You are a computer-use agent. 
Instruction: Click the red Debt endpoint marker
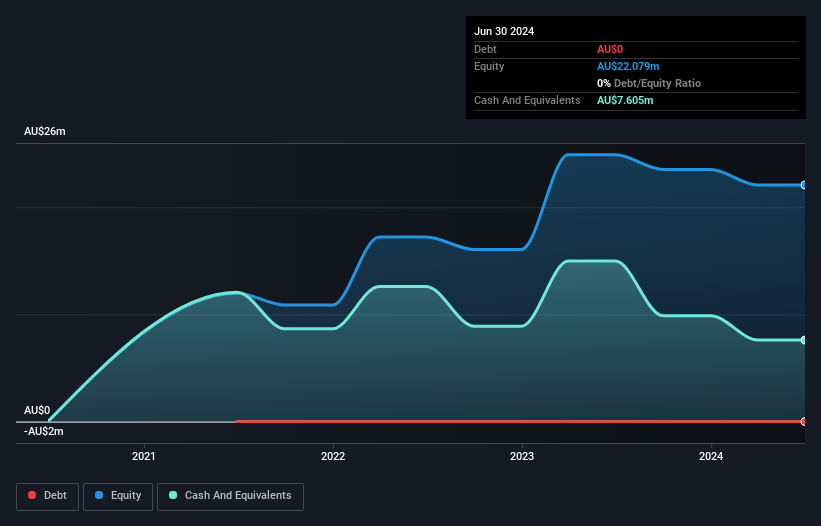[804, 421]
